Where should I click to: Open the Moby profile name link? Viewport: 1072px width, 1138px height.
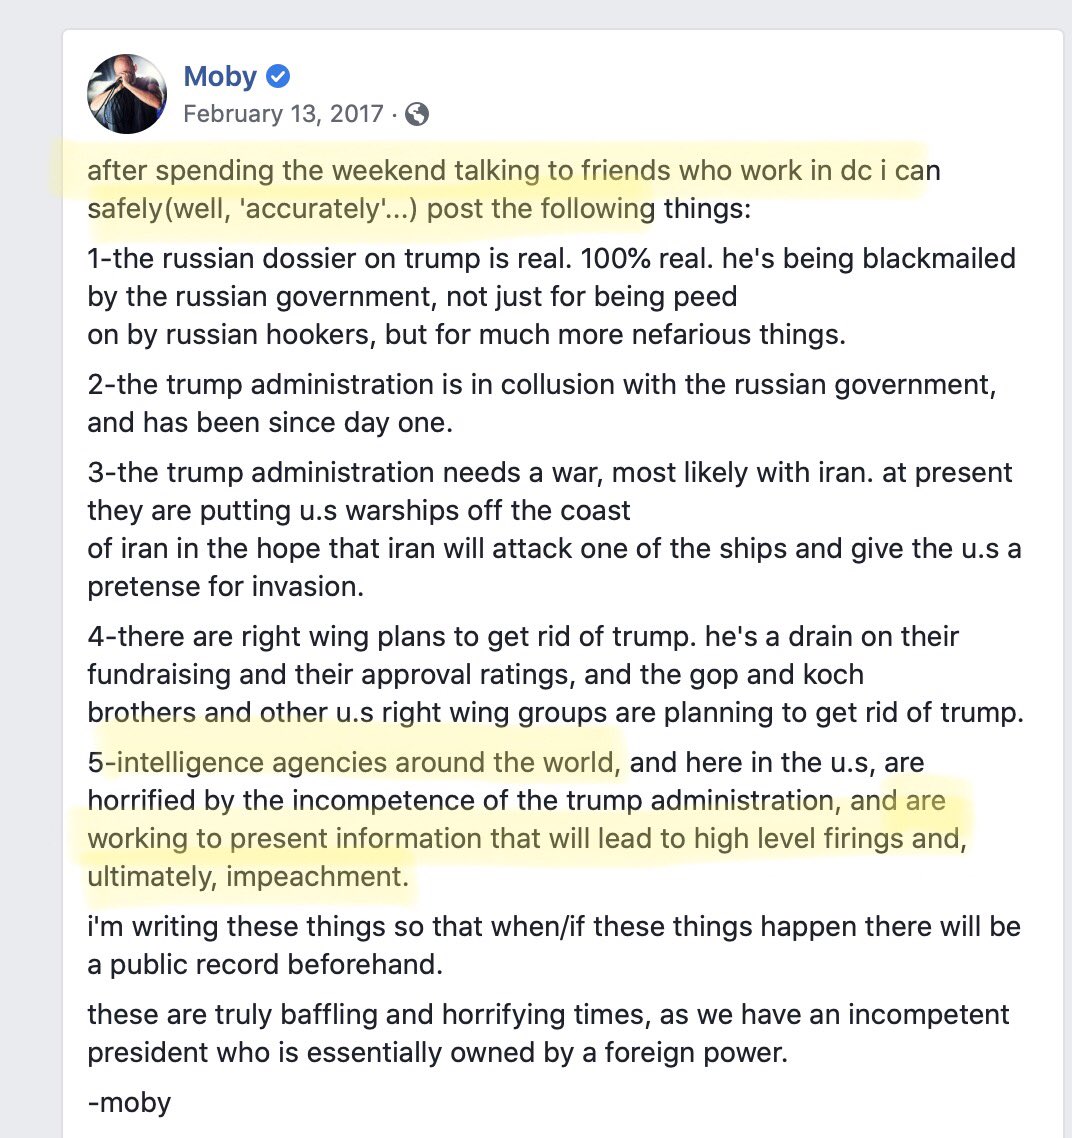point(220,76)
